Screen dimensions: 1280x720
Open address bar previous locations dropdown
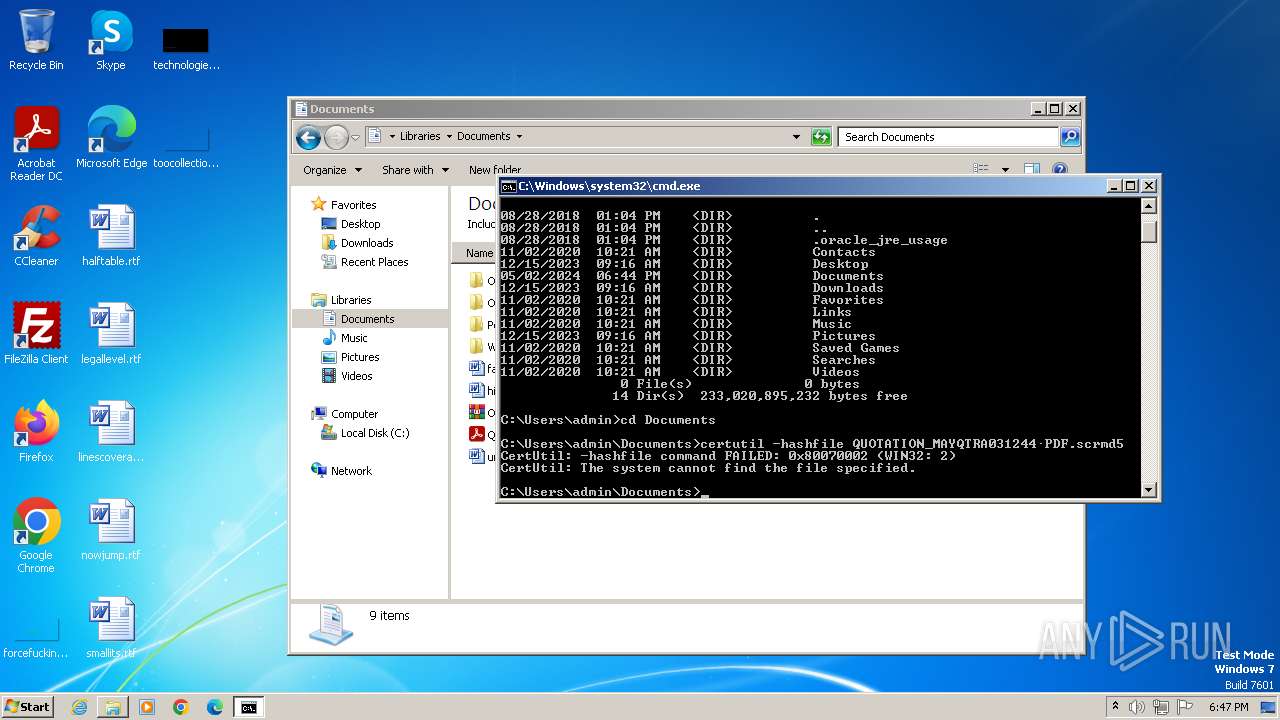tap(796, 137)
